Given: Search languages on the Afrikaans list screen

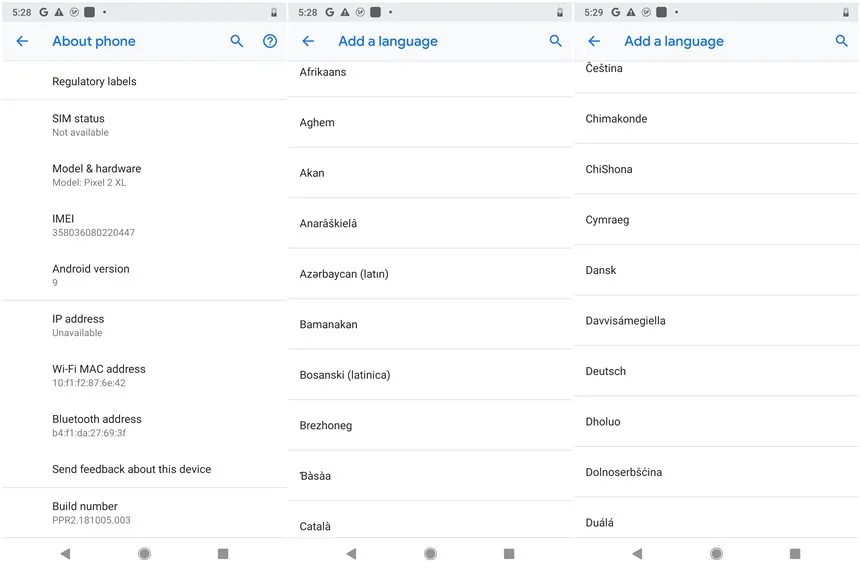Looking at the screenshot, I should (x=556, y=41).
